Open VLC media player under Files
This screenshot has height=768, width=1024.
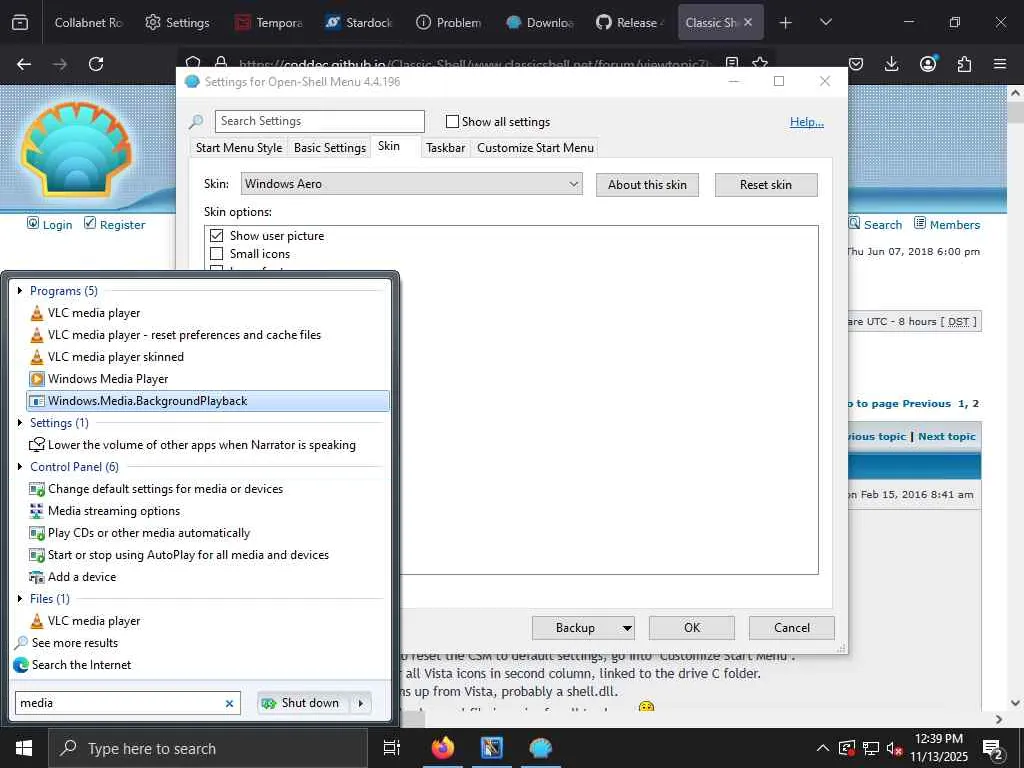pyautogui.click(x=85, y=620)
